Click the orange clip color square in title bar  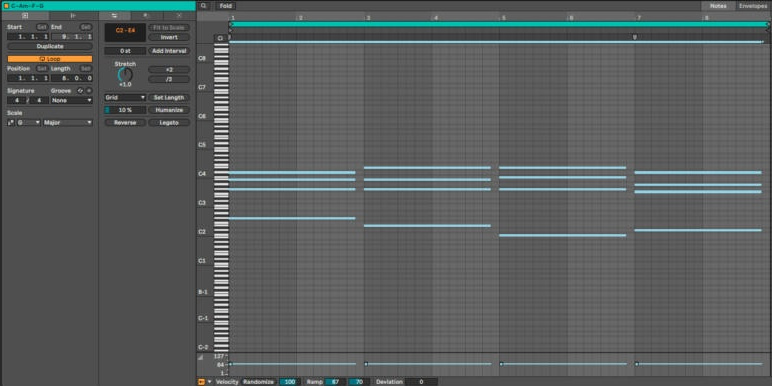click(6, 6)
